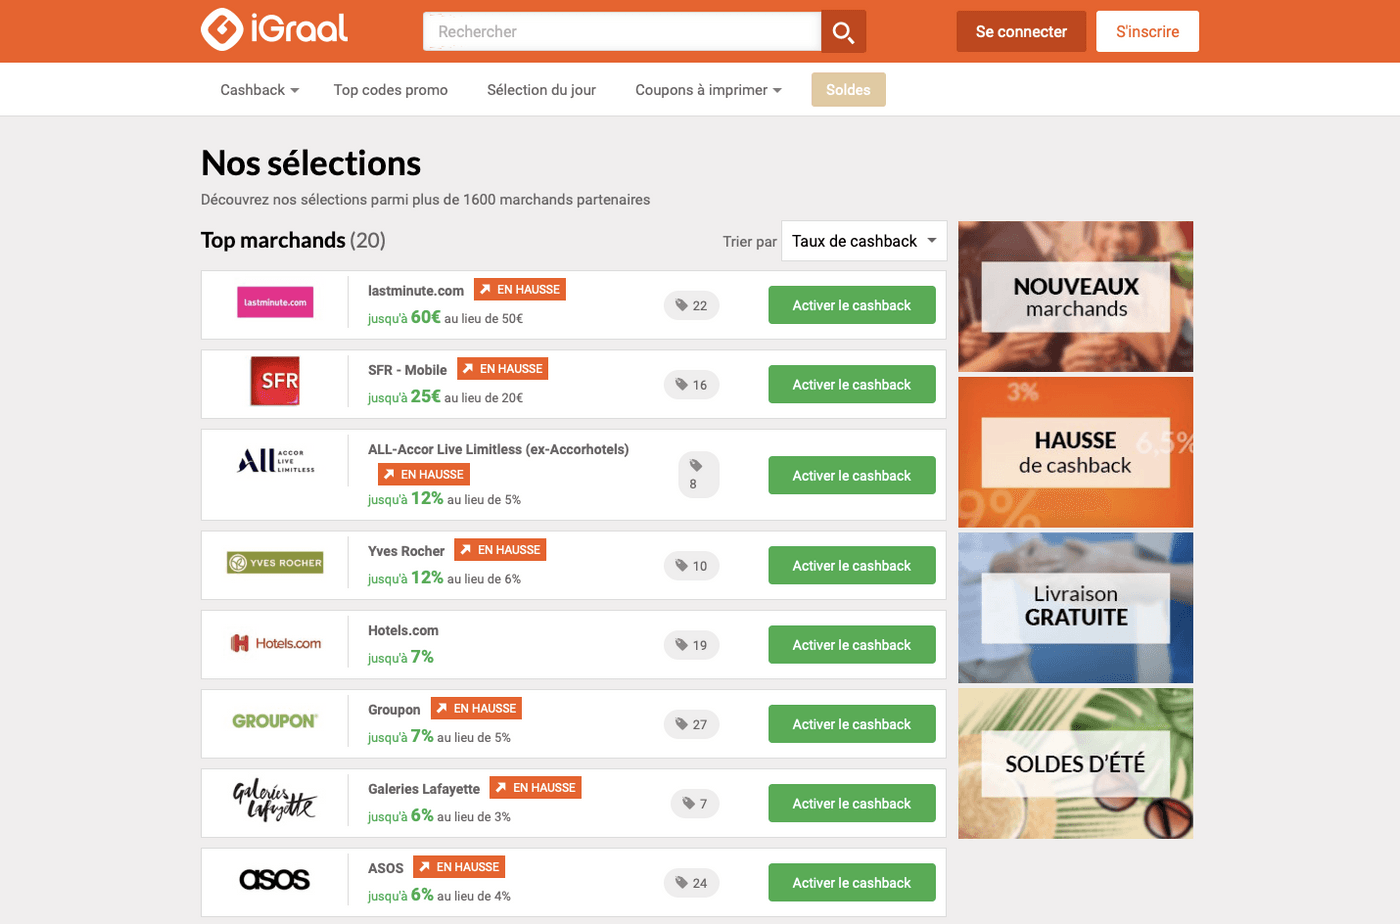Screen dimensions: 1400x924
Task: Click EN HAUSSE badge next to SFR - Mobile
Action: (503, 368)
